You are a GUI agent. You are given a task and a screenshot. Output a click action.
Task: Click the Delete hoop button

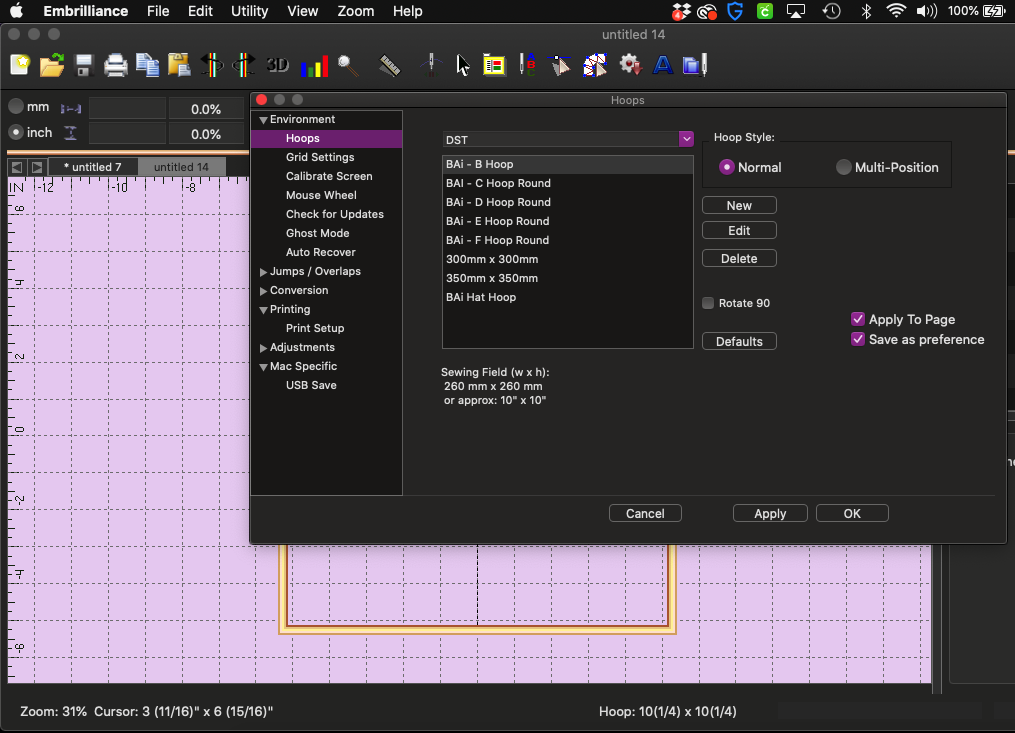739,258
